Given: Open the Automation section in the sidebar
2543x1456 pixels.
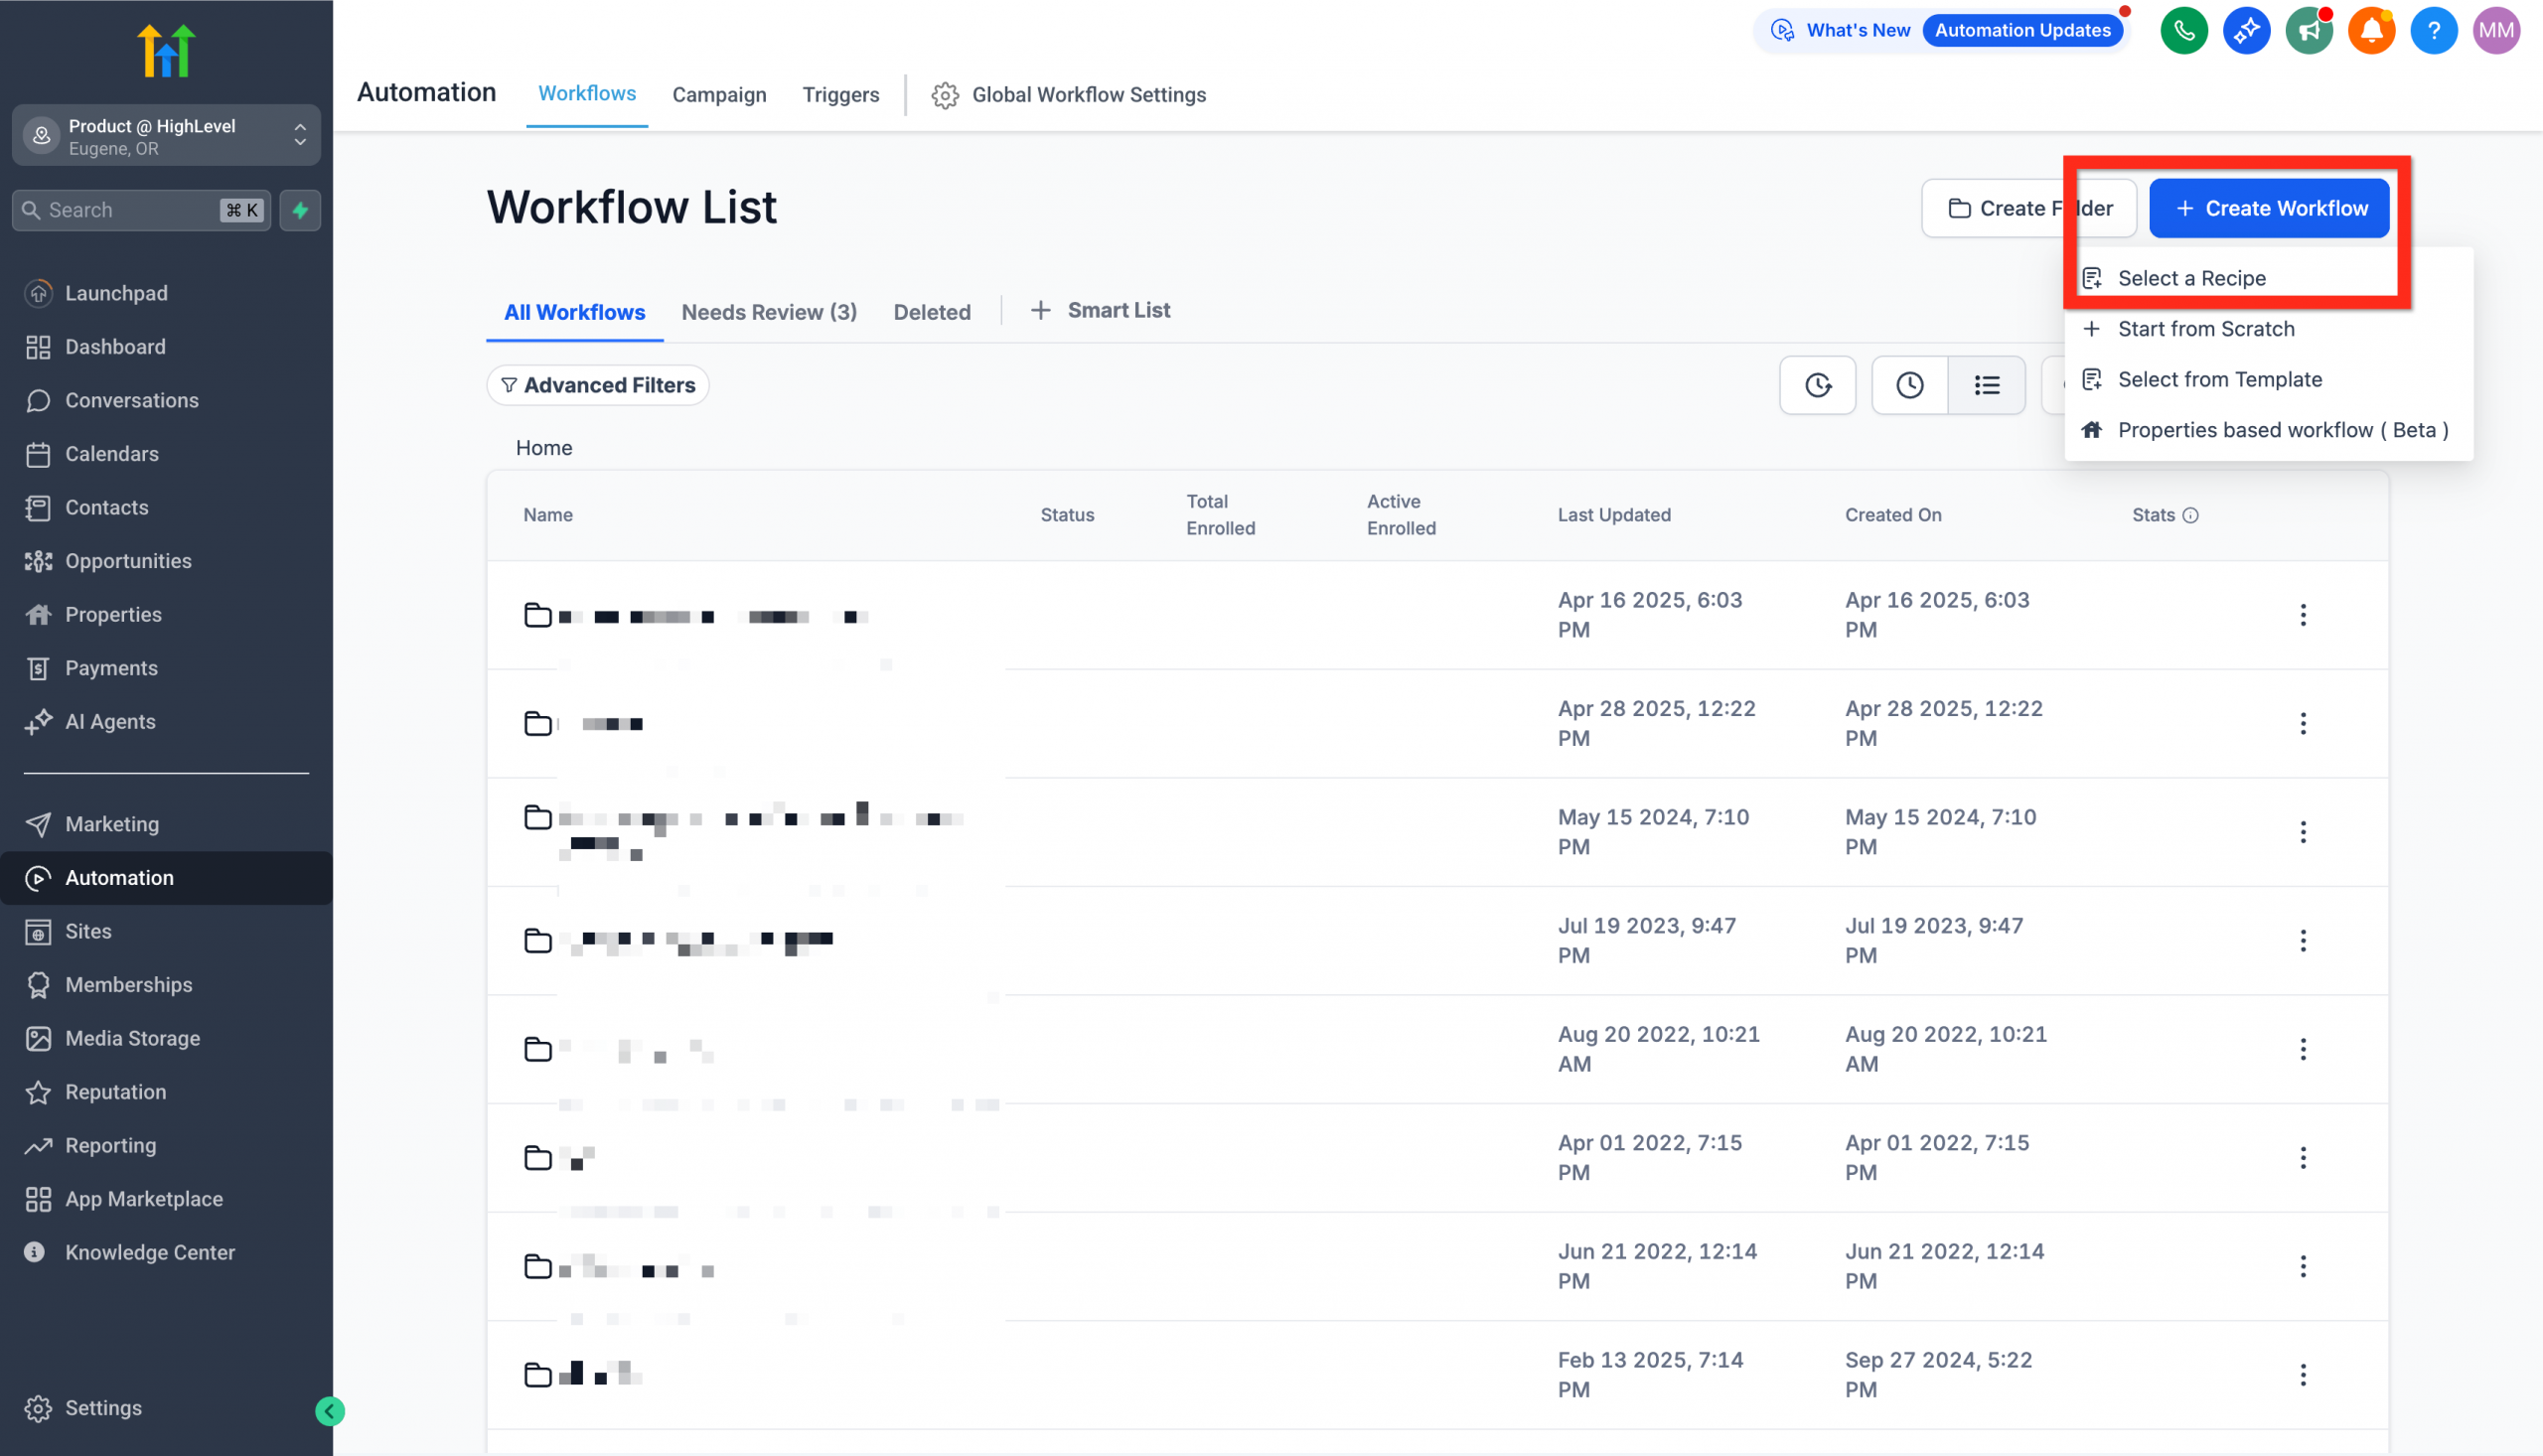Looking at the screenshot, I should pos(120,877).
